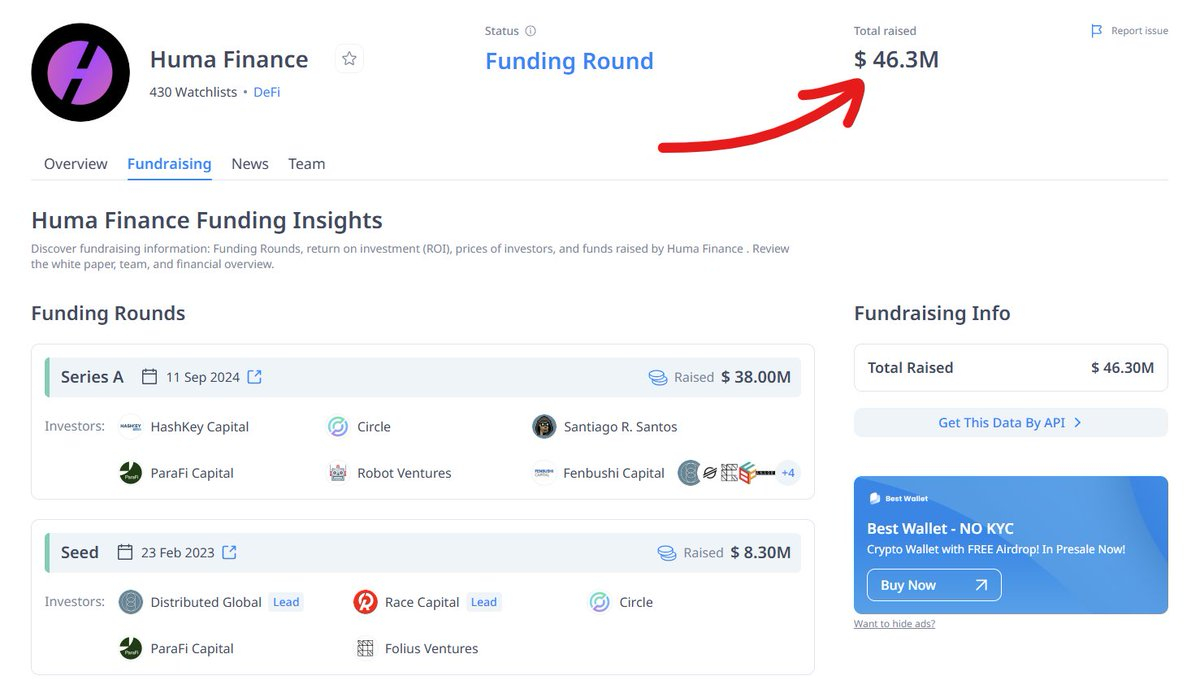Report an issue via flag link
Image resolution: width=1200 pixels, height=680 pixels.
pos(1129,31)
